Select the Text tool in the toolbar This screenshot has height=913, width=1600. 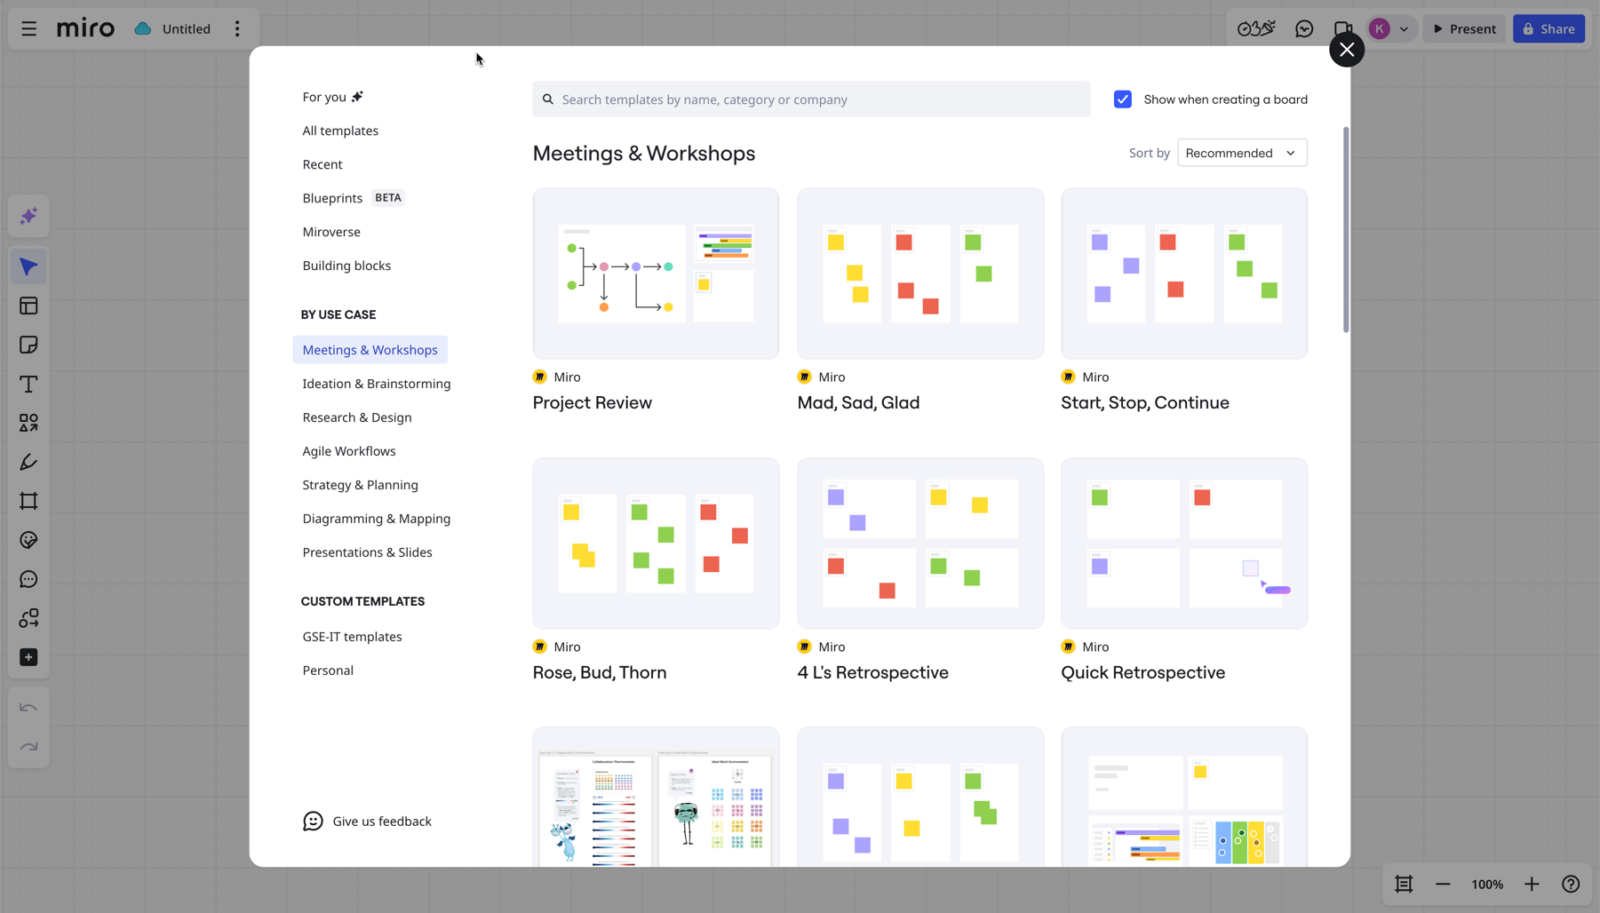point(28,384)
